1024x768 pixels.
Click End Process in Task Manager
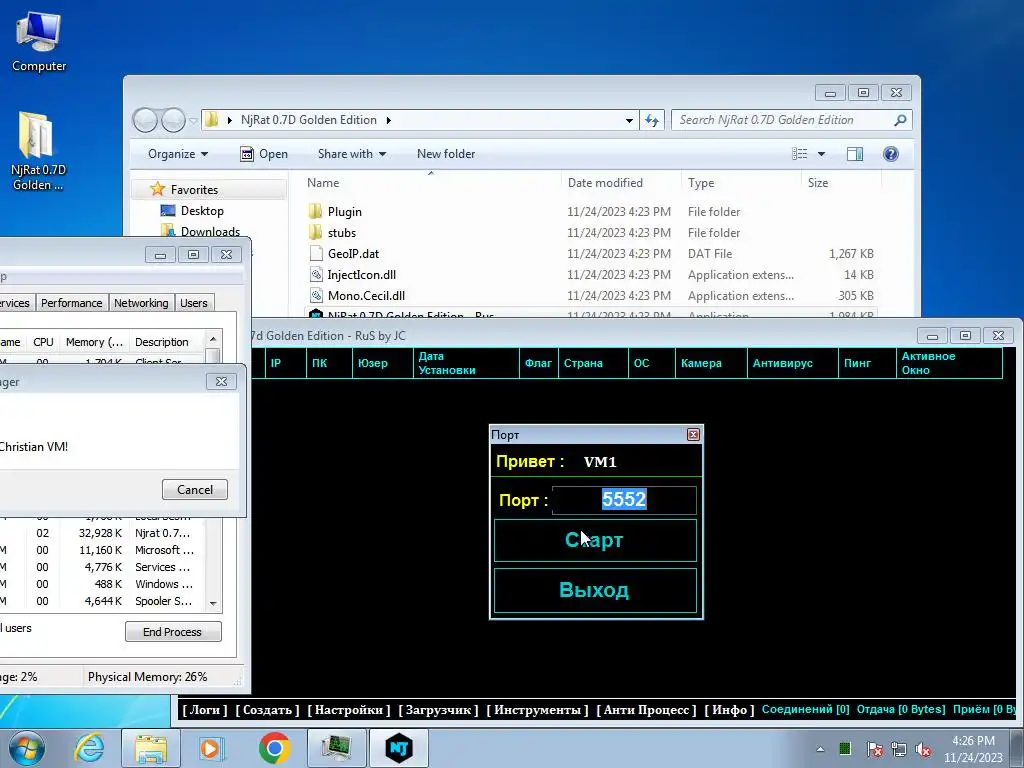click(173, 632)
